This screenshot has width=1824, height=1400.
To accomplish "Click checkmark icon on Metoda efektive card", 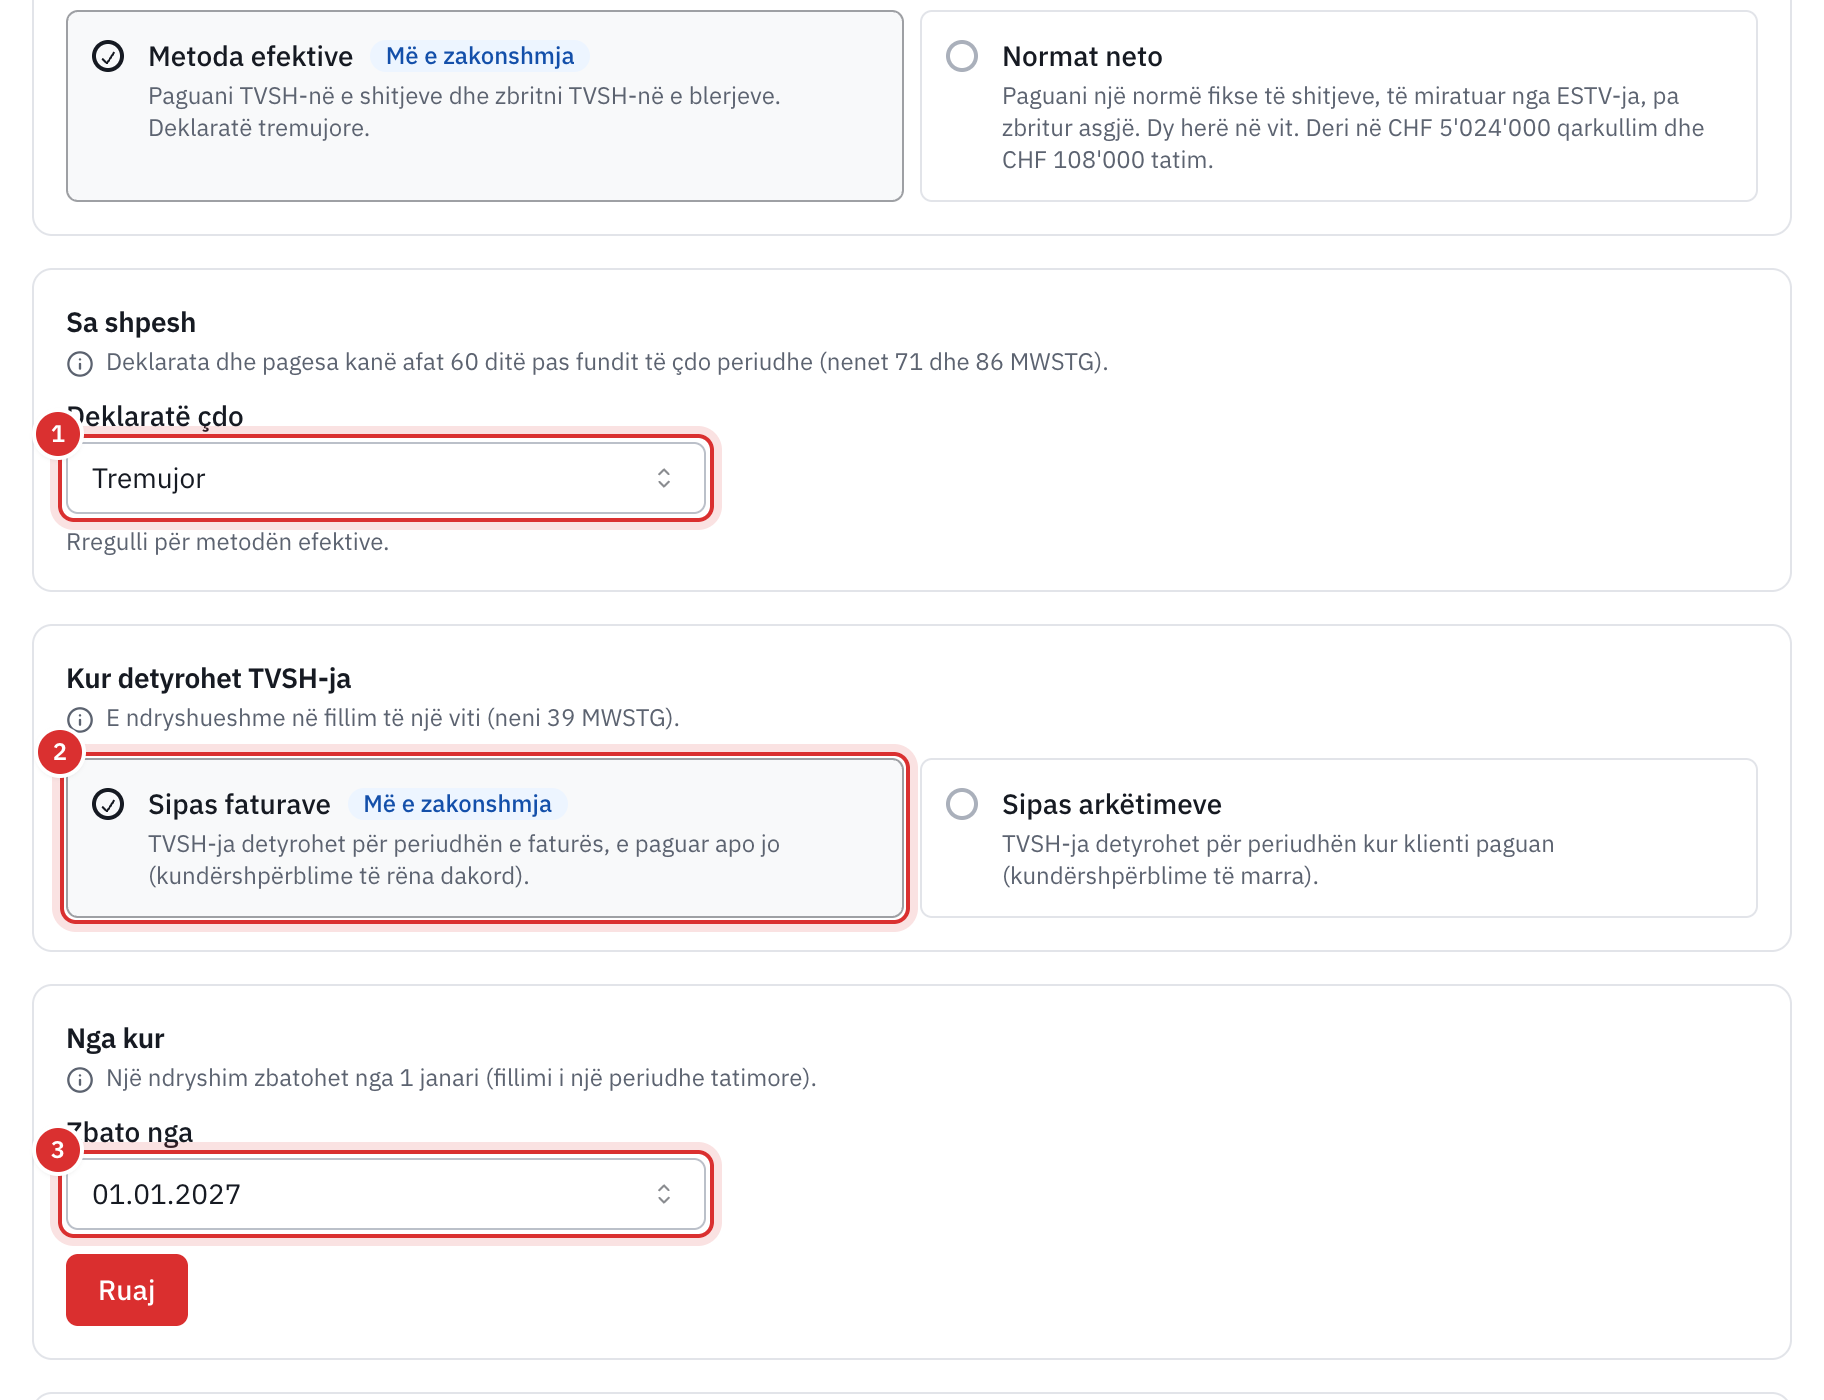I will coord(108,56).
